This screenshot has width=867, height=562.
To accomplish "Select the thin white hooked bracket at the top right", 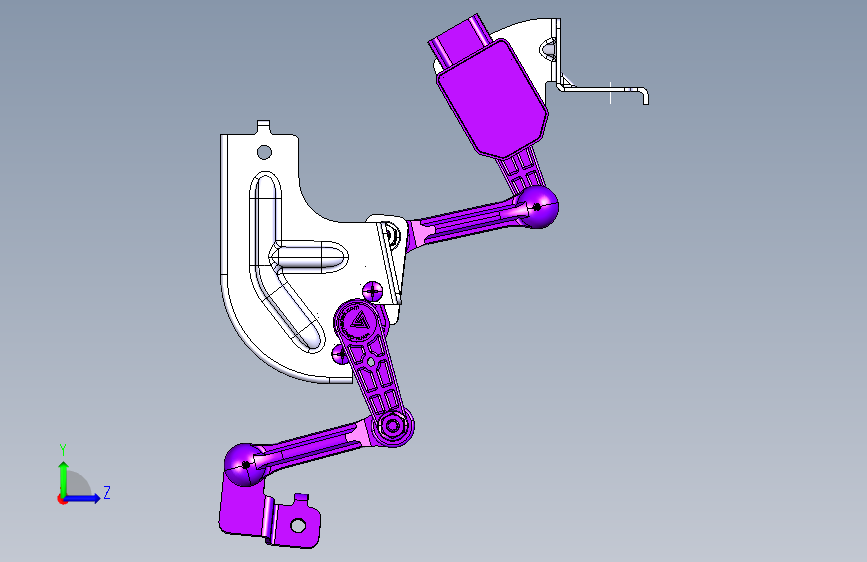I will point(603,91).
